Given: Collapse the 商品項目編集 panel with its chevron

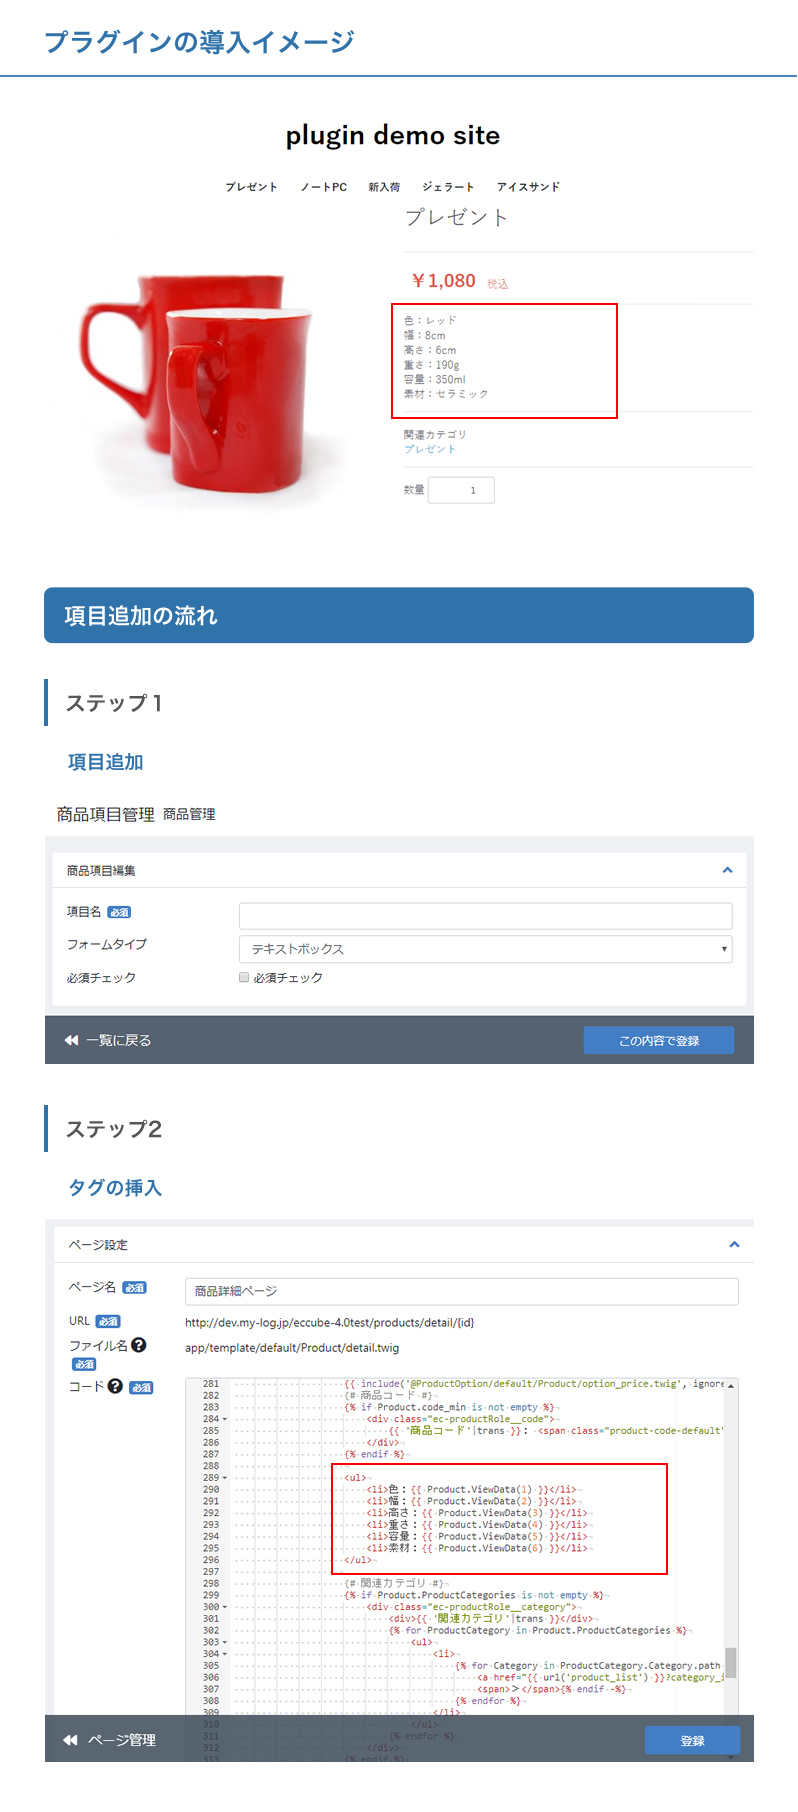Looking at the screenshot, I should [x=727, y=870].
